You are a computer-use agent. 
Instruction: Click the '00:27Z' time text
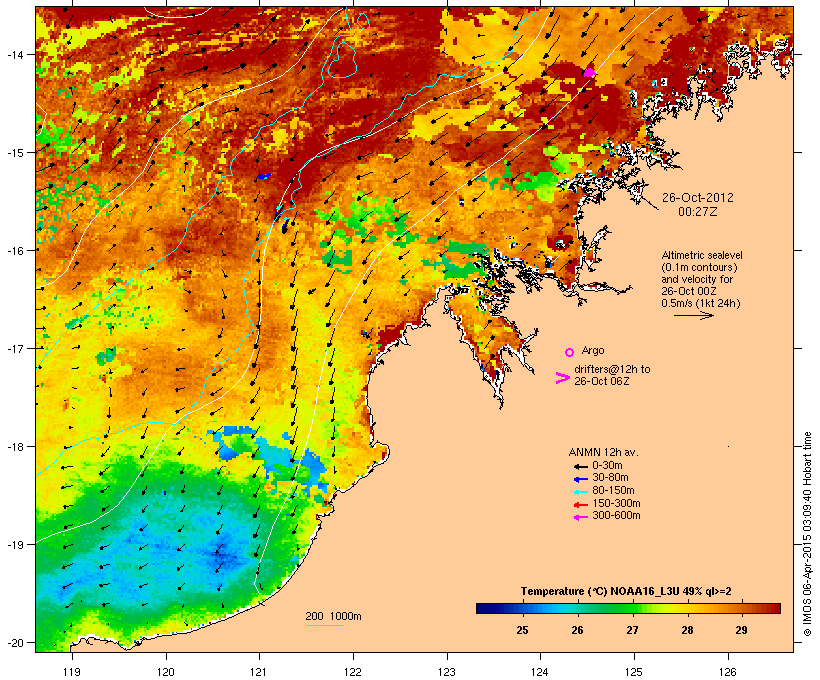[697, 212]
